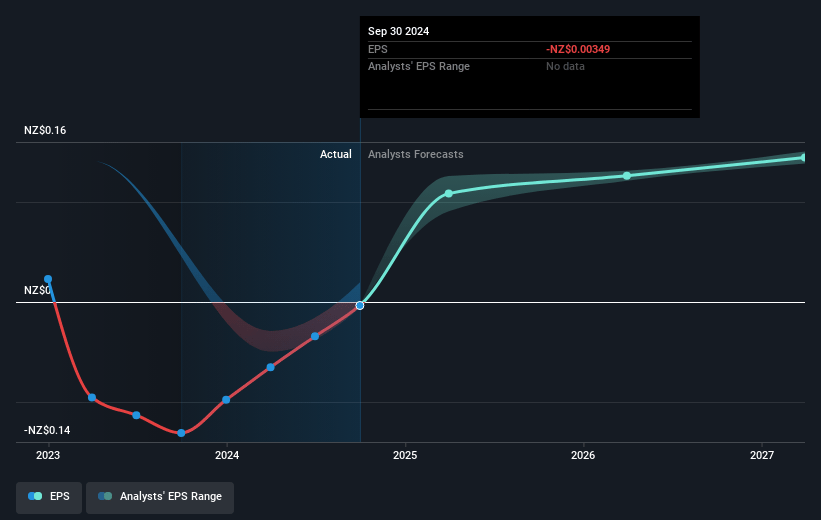Screen dimensions: 821x520
Task: Select the Sep 30 2024 EPS data point
Action: pos(360,305)
